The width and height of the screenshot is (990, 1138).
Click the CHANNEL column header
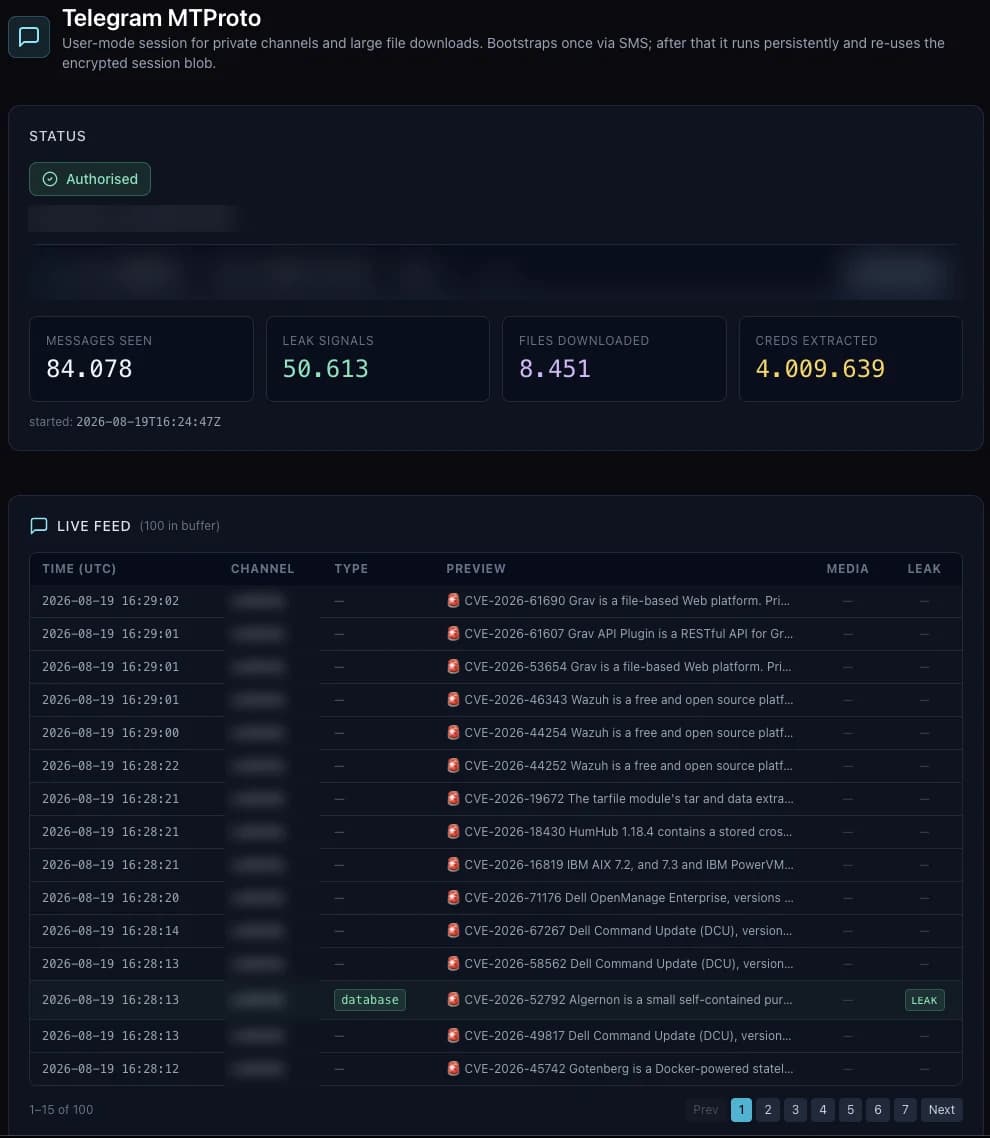click(262, 568)
